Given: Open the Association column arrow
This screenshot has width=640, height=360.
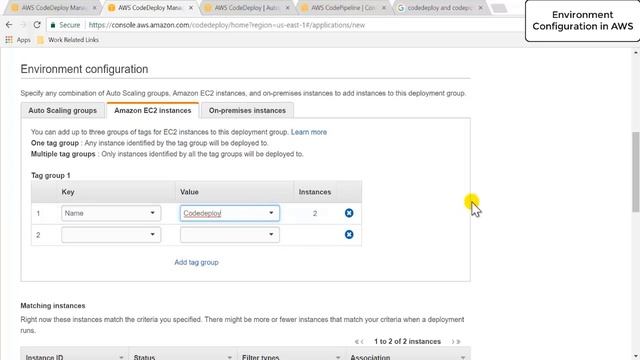Looking at the screenshot, I should (463, 357).
